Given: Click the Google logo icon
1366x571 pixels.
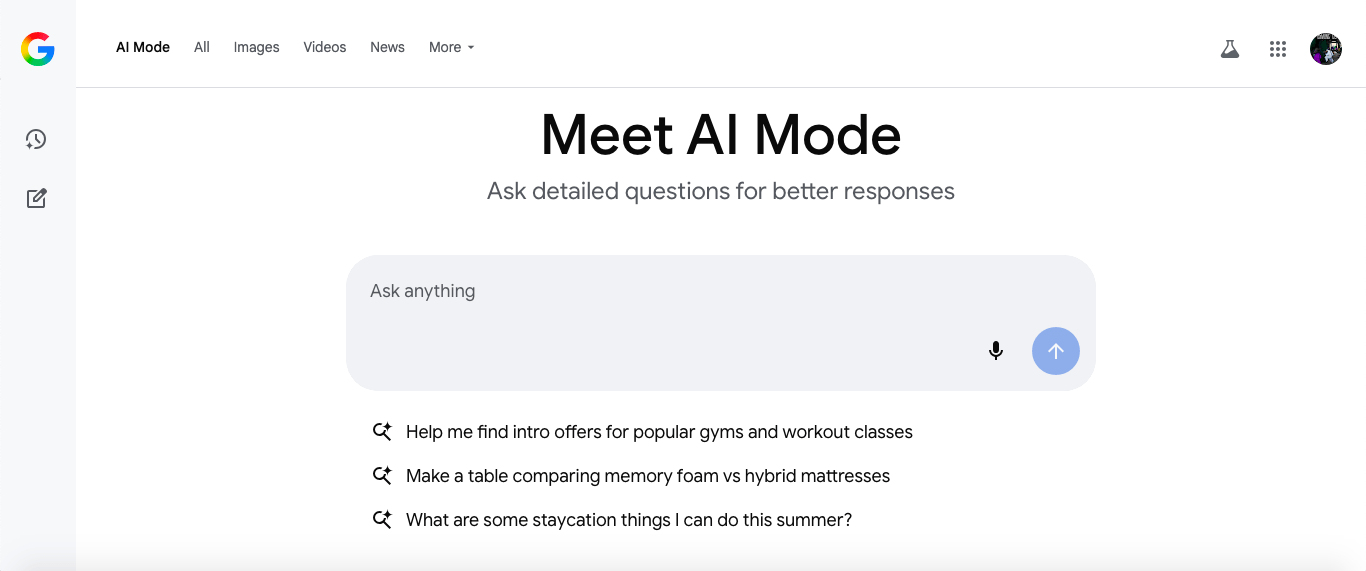Looking at the screenshot, I should pos(38,48).
